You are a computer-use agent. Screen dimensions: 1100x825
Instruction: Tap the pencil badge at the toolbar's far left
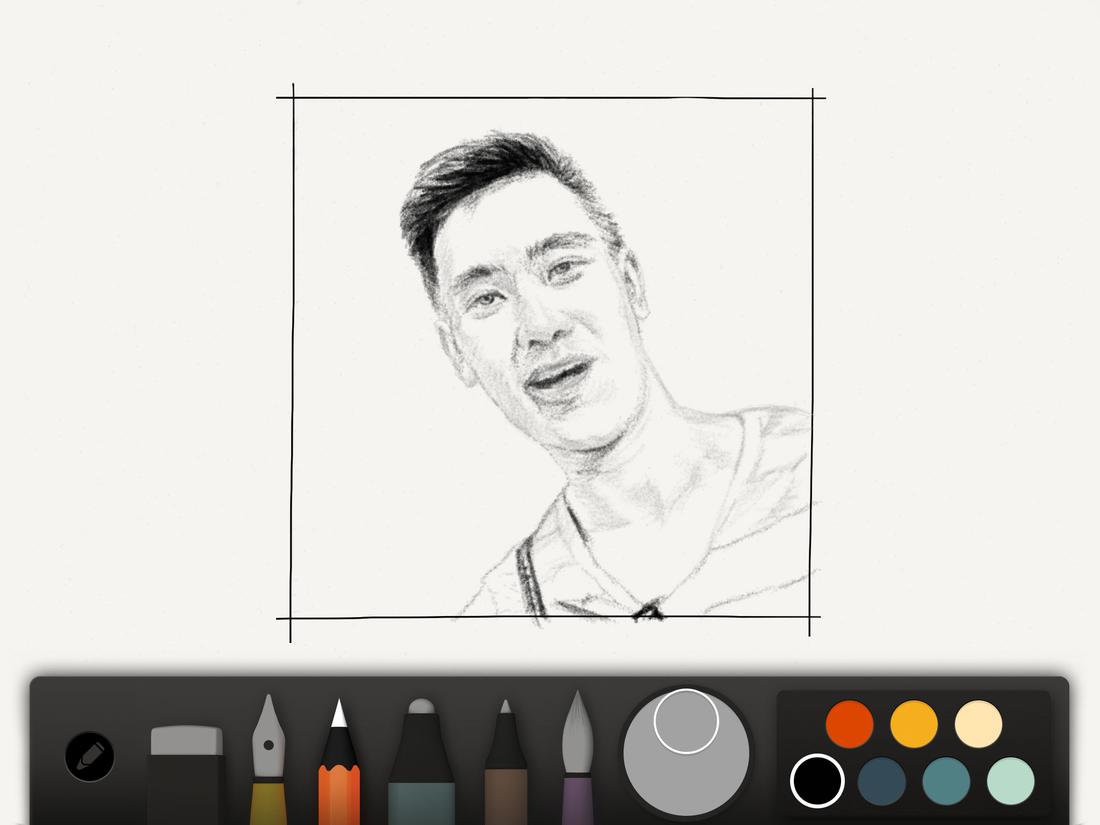88,755
